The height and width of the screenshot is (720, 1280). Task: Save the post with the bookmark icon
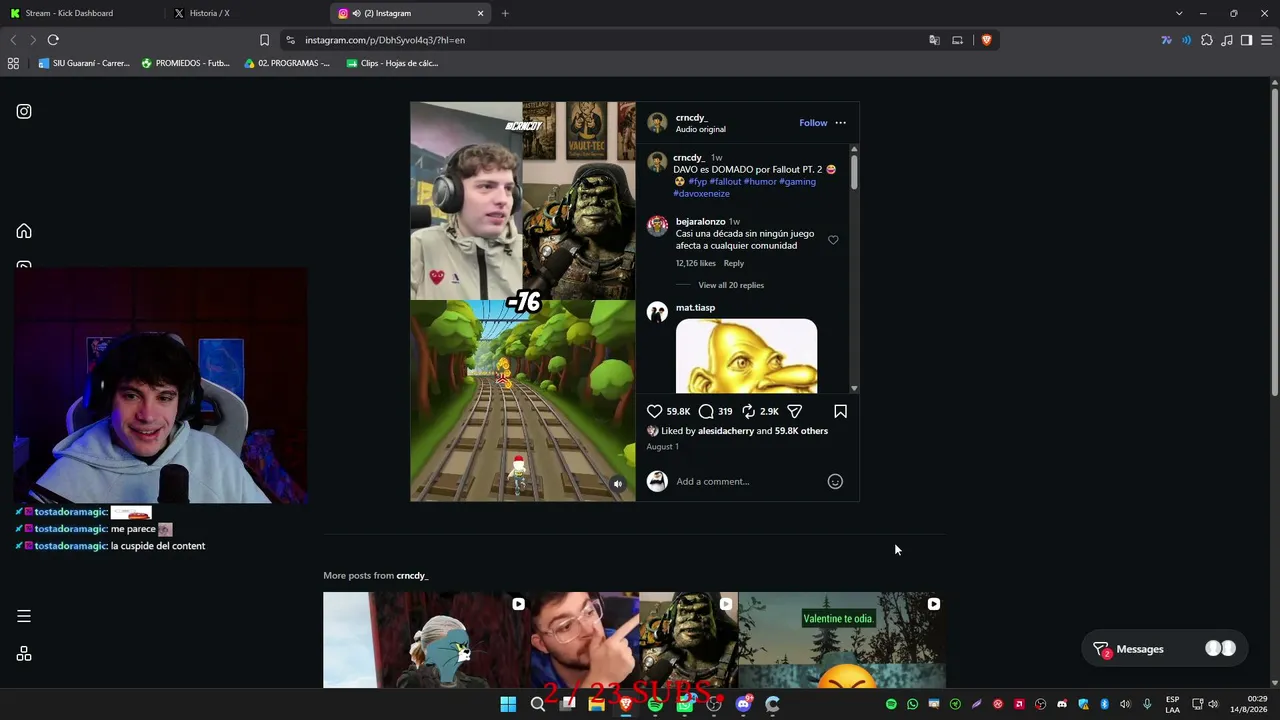pos(840,411)
